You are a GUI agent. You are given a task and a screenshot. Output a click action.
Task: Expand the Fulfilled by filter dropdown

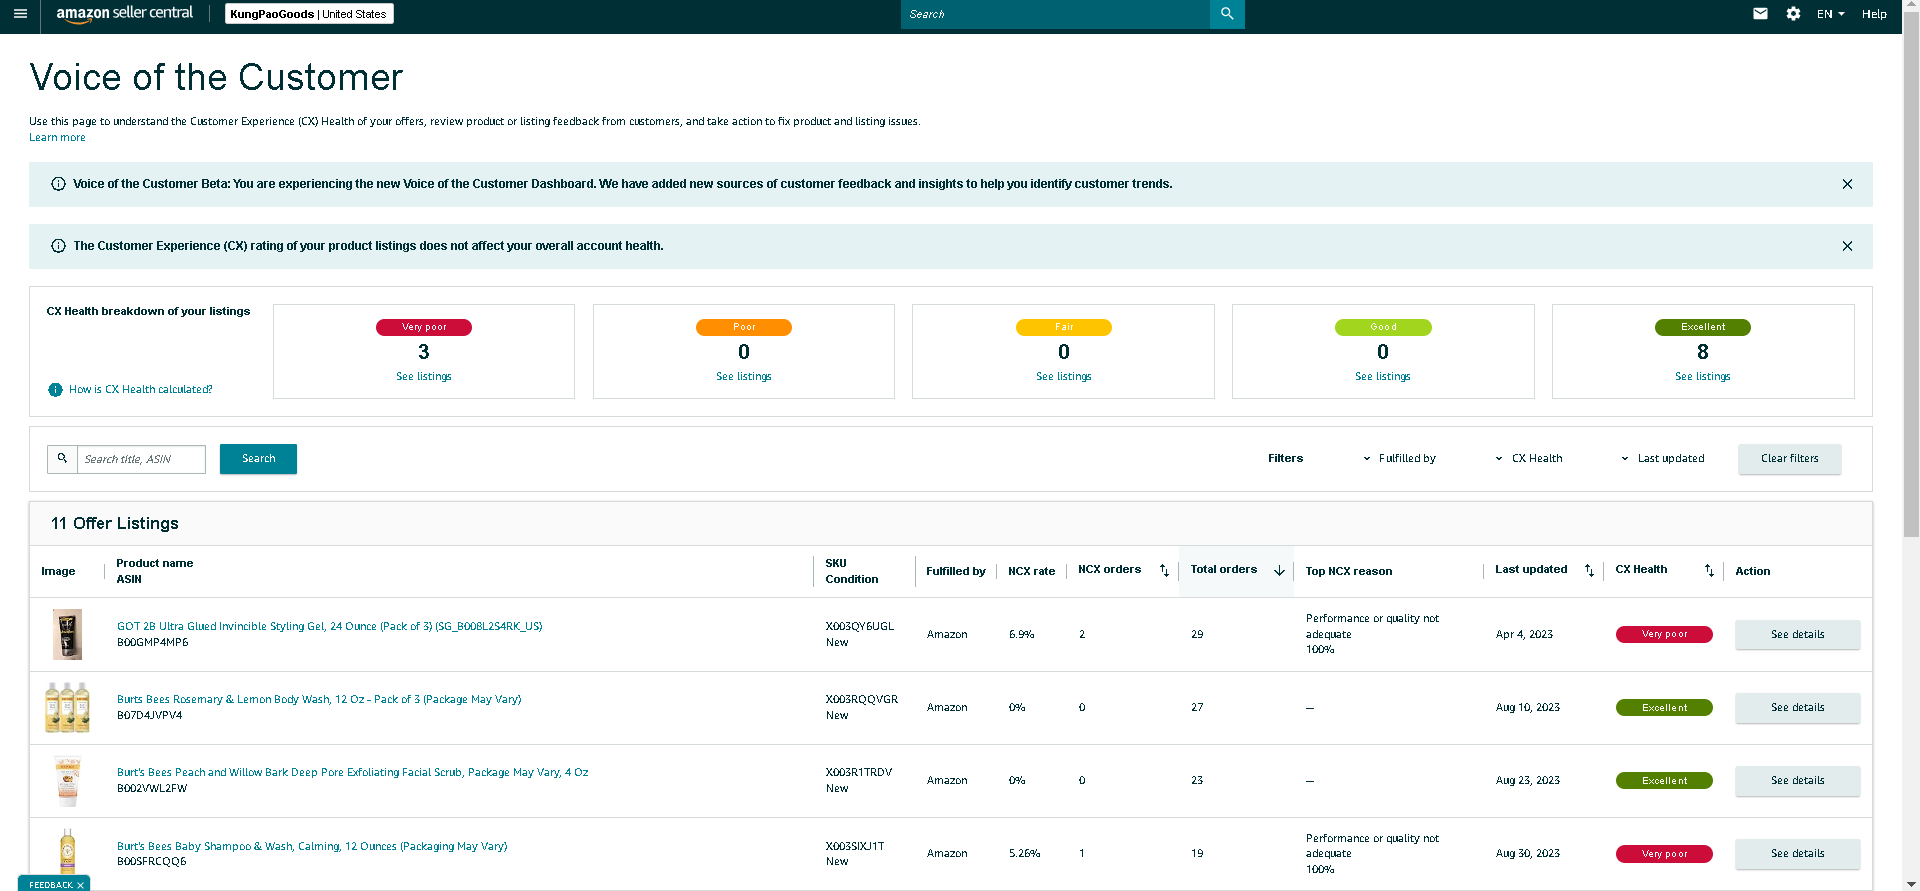tap(1400, 459)
